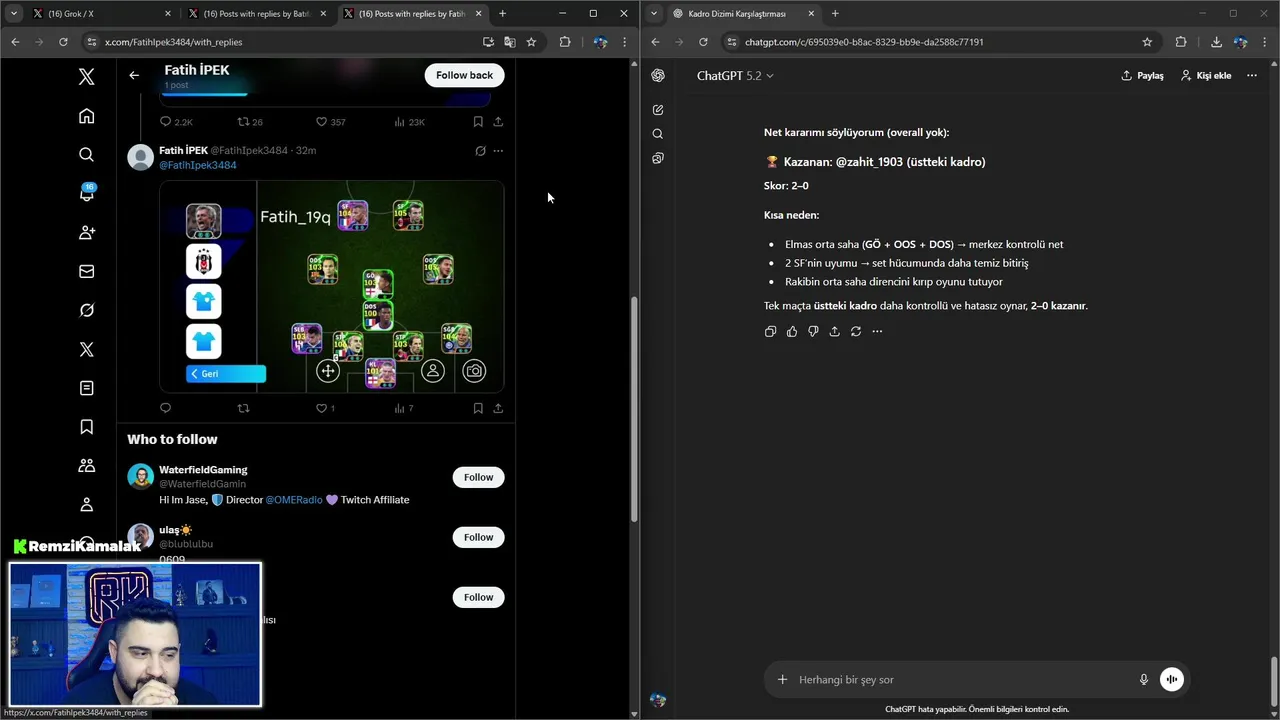The image size is (1280, 720).
Task: Click the X page vertical scrollbar
Action: tap(634, 410)
